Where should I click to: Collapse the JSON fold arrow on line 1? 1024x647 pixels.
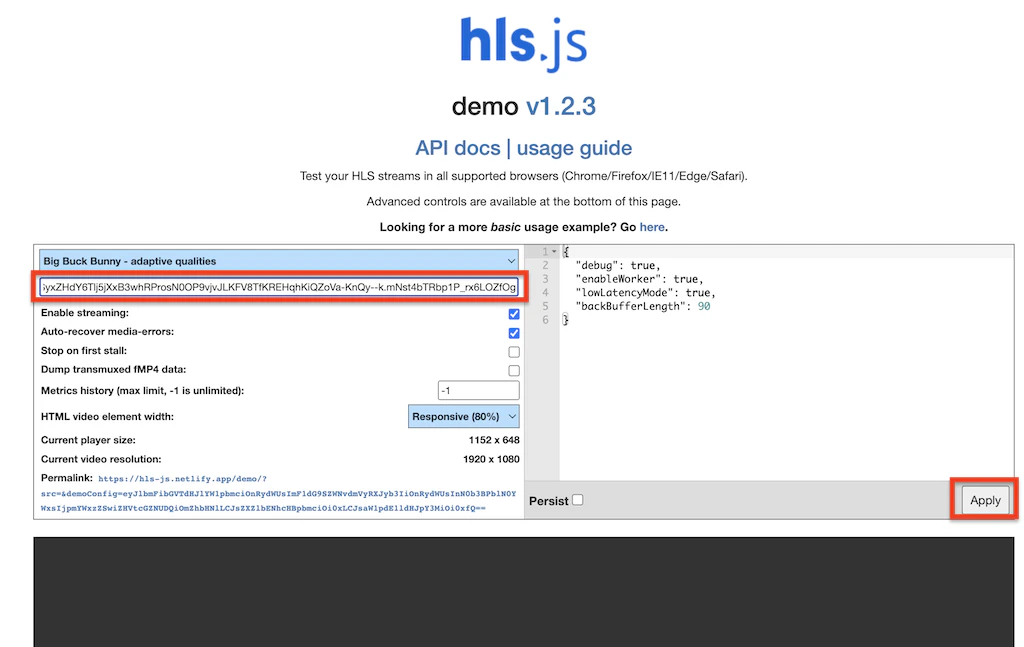pos(554,251)
